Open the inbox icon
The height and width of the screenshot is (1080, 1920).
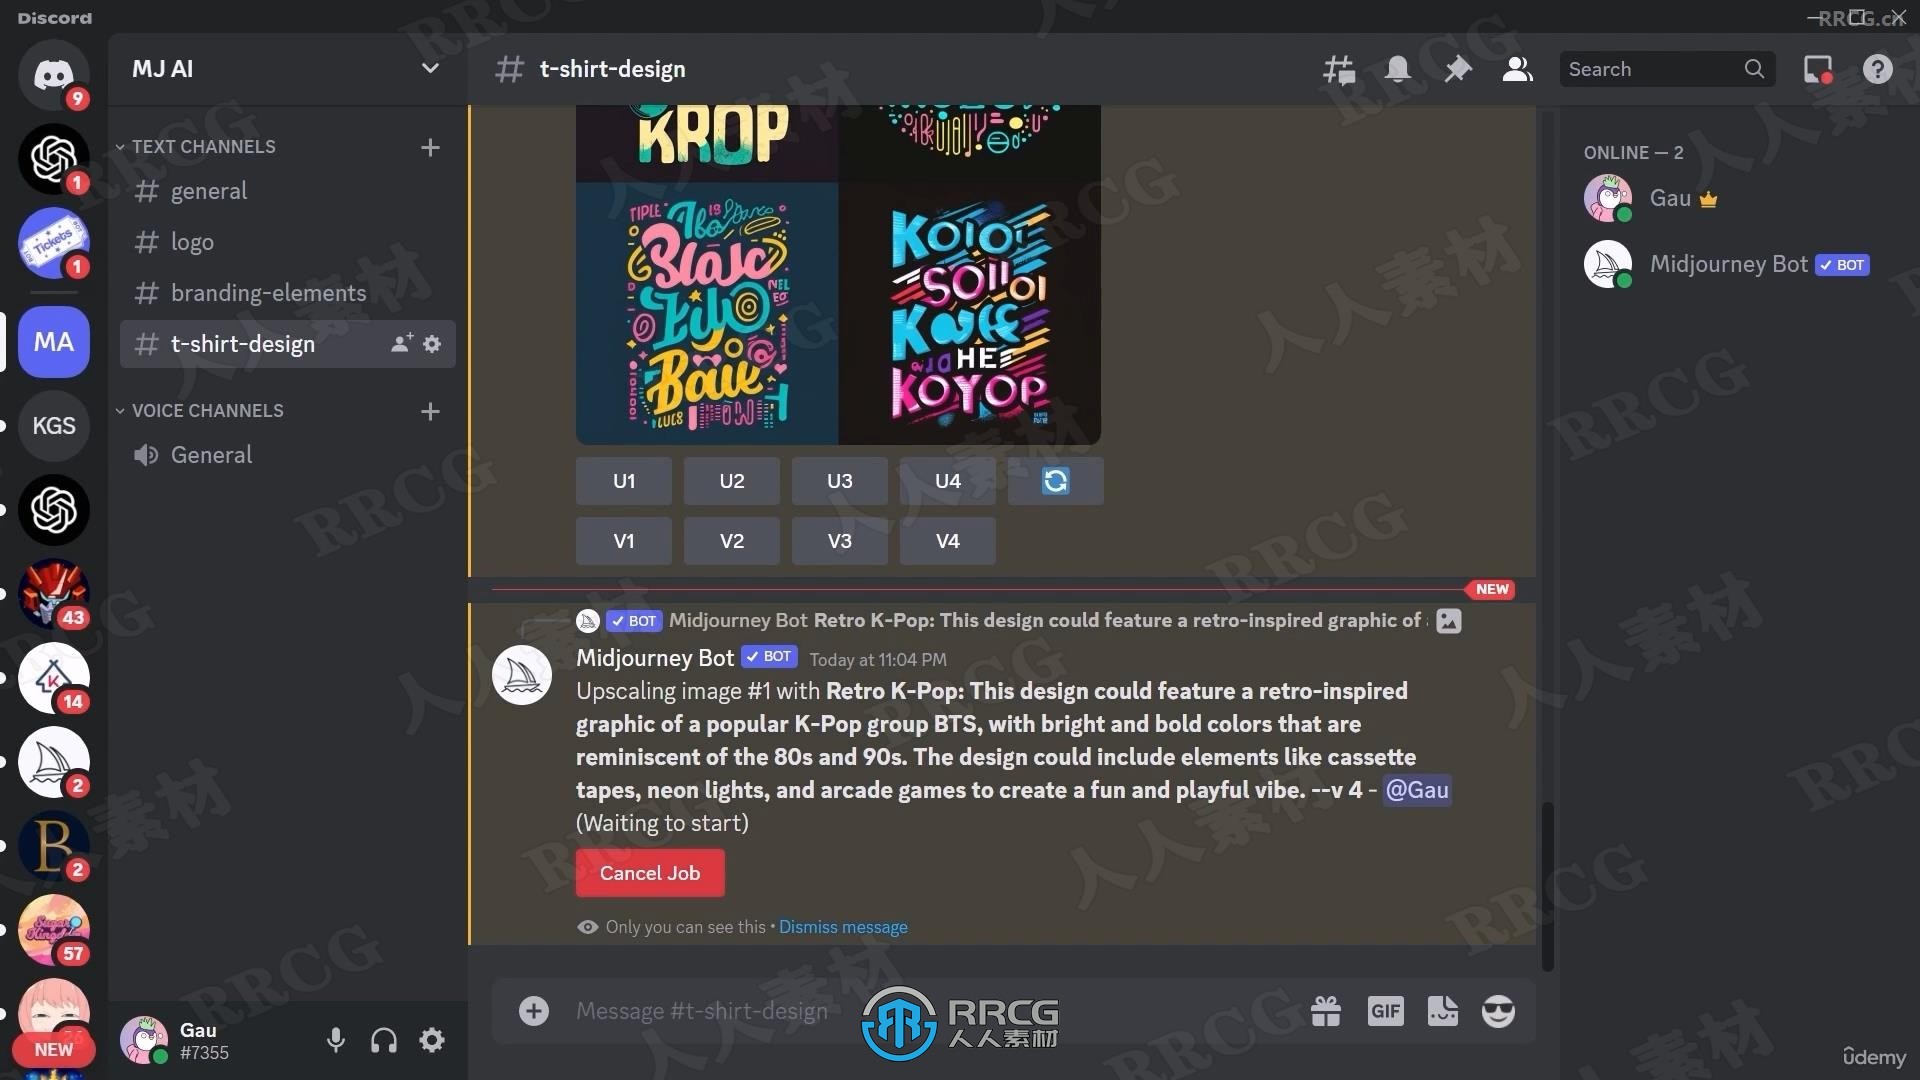pyautogui.click(x=1818, y=69)
